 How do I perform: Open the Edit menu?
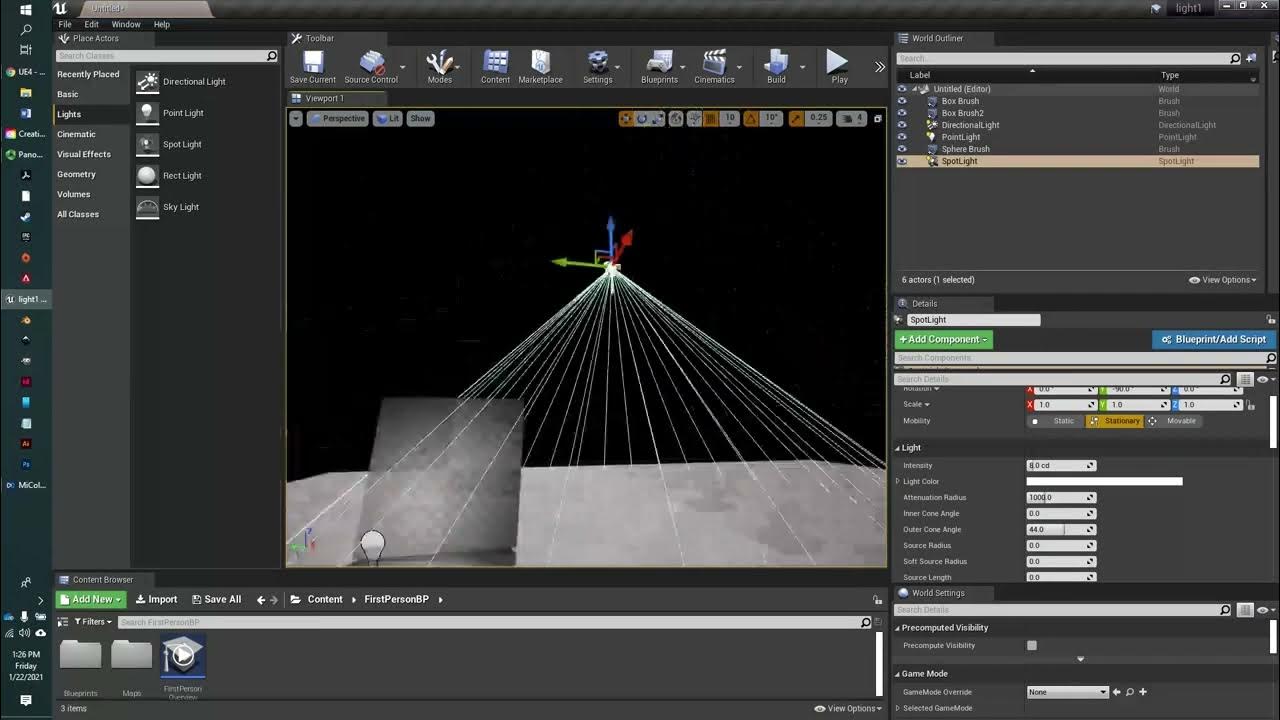coord(91,24)
